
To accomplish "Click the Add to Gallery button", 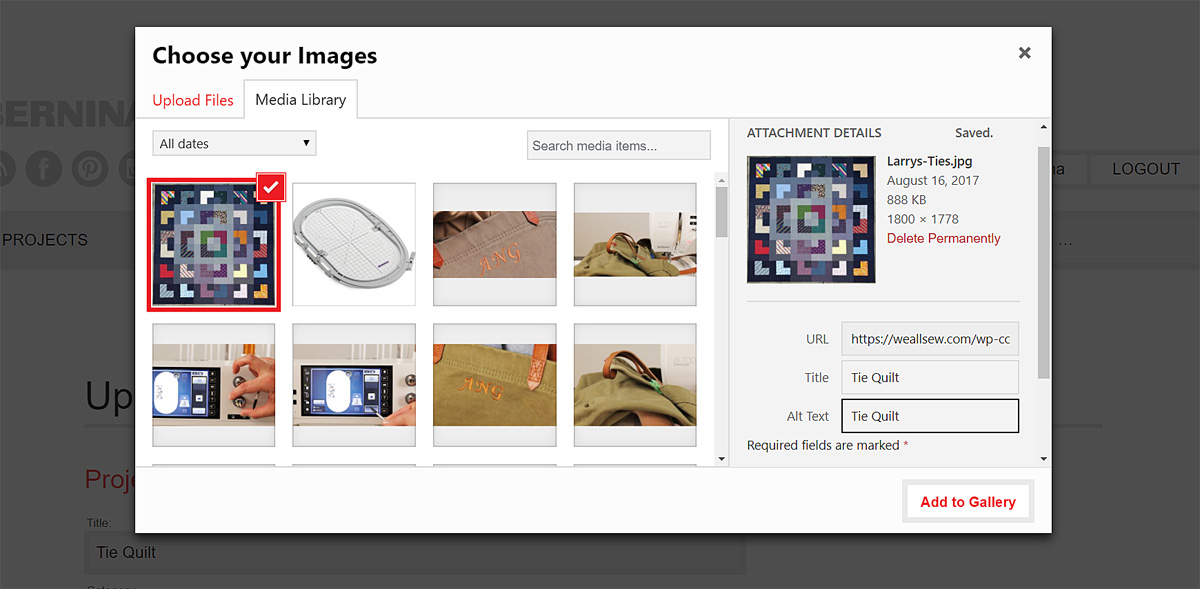I will pos(968,502).
